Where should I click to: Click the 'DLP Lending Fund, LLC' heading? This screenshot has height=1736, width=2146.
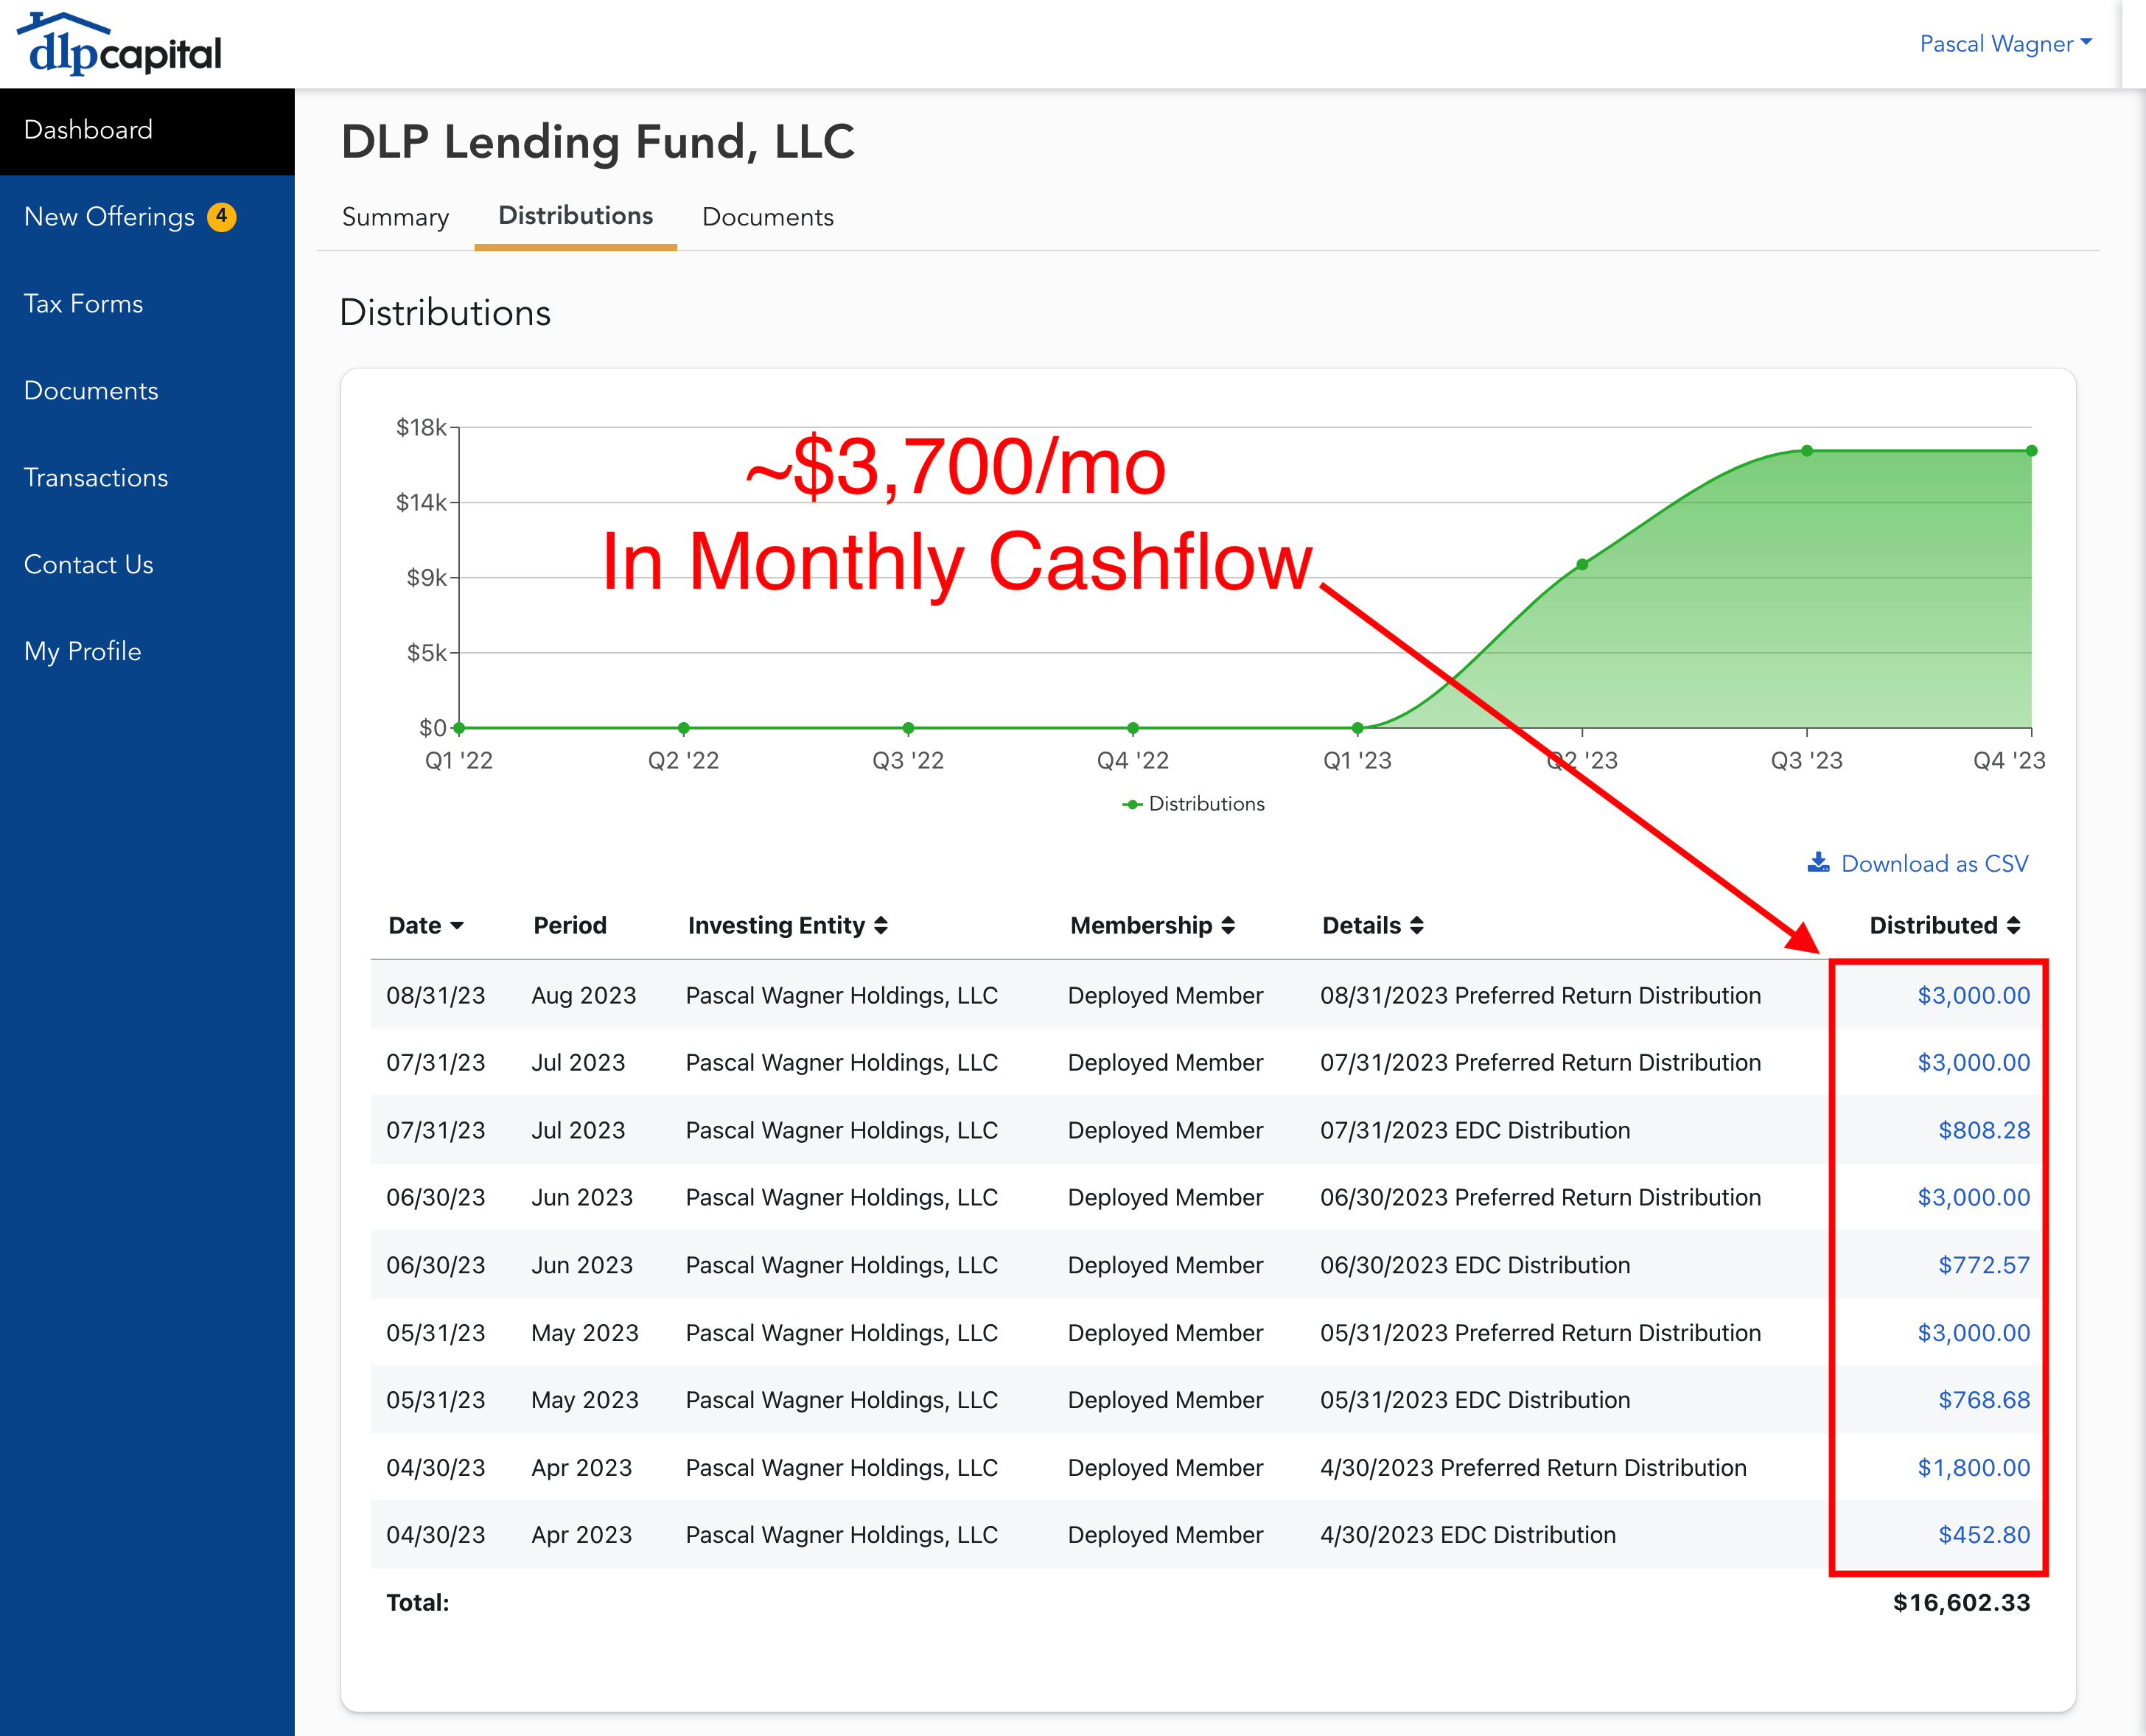(x=597, y=142)
